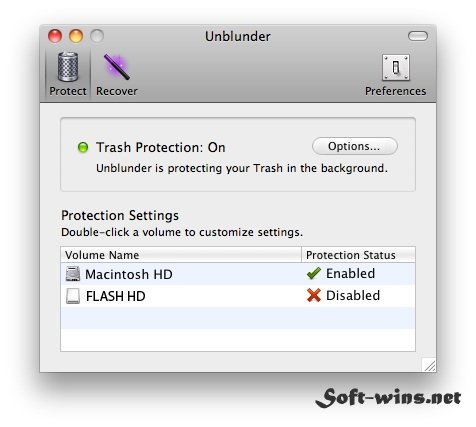Select the FLASH HD volume row
The image size is (476, 427).
pyautogui.click(x=238, y=296)
